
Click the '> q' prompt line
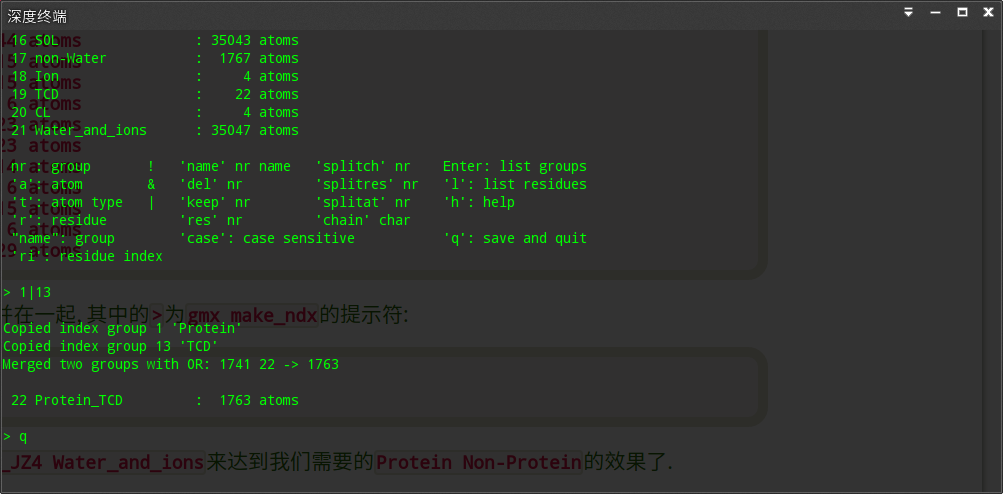[15, 437]
